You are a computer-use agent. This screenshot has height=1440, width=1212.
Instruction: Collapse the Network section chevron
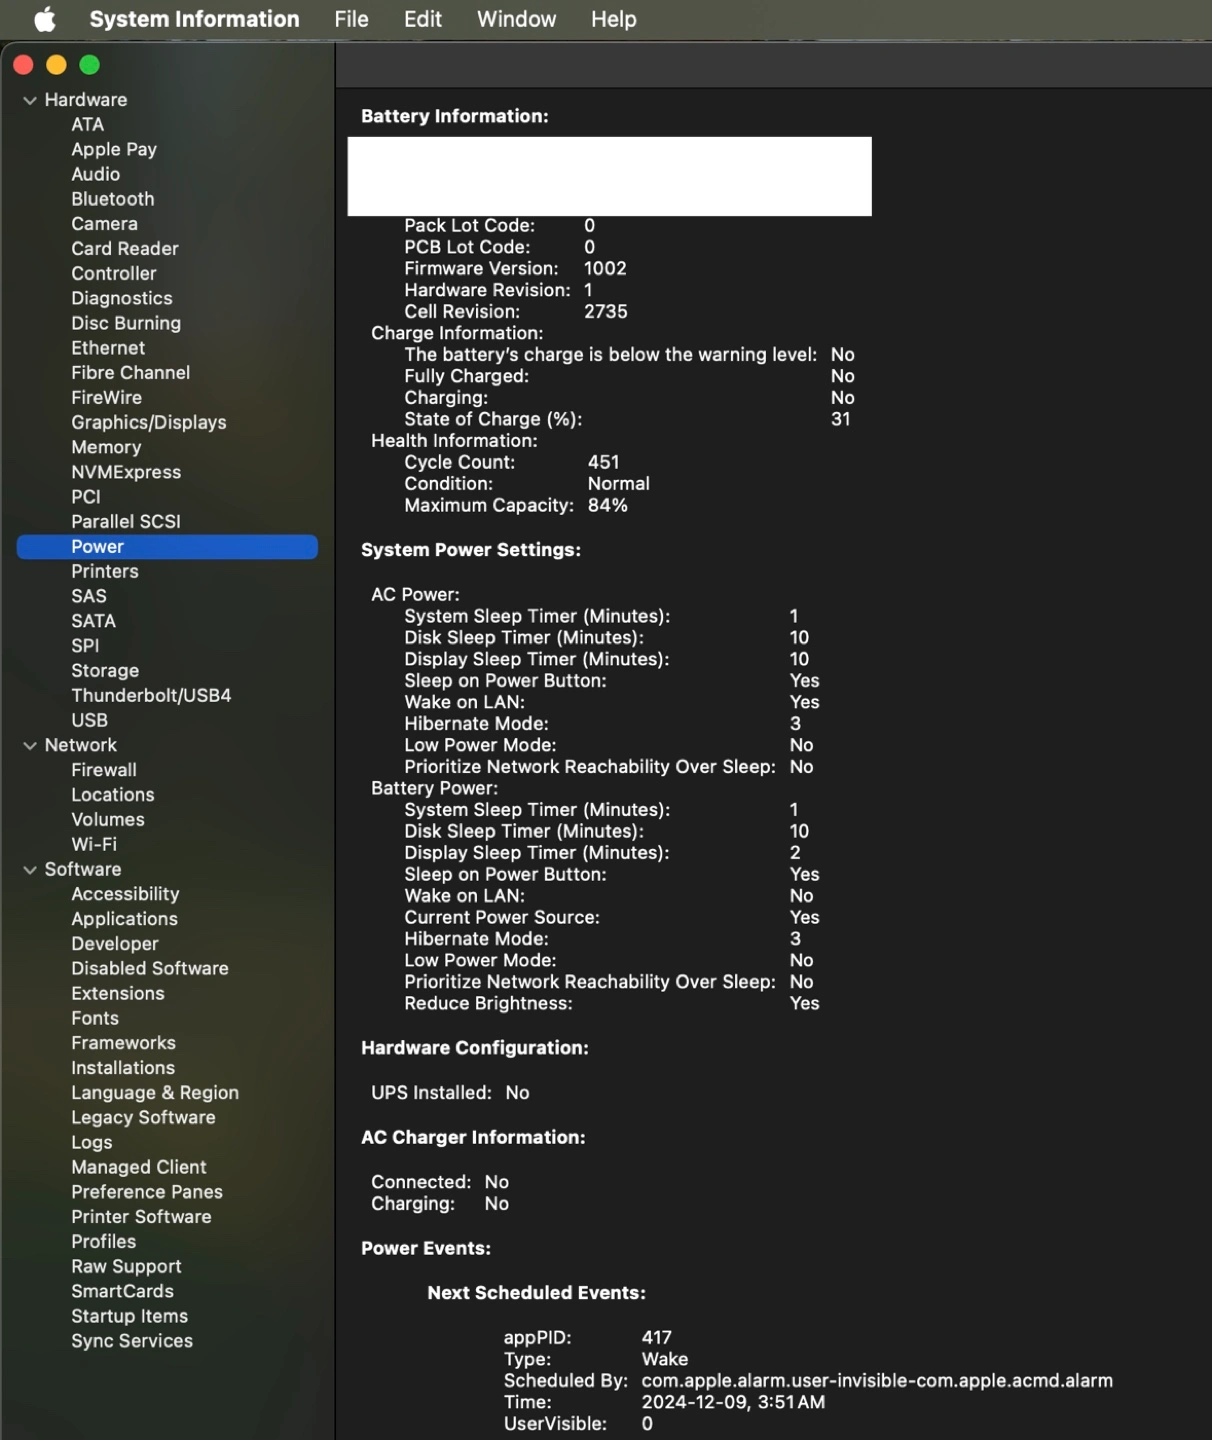pyautogui.click(x=30, y=745)
